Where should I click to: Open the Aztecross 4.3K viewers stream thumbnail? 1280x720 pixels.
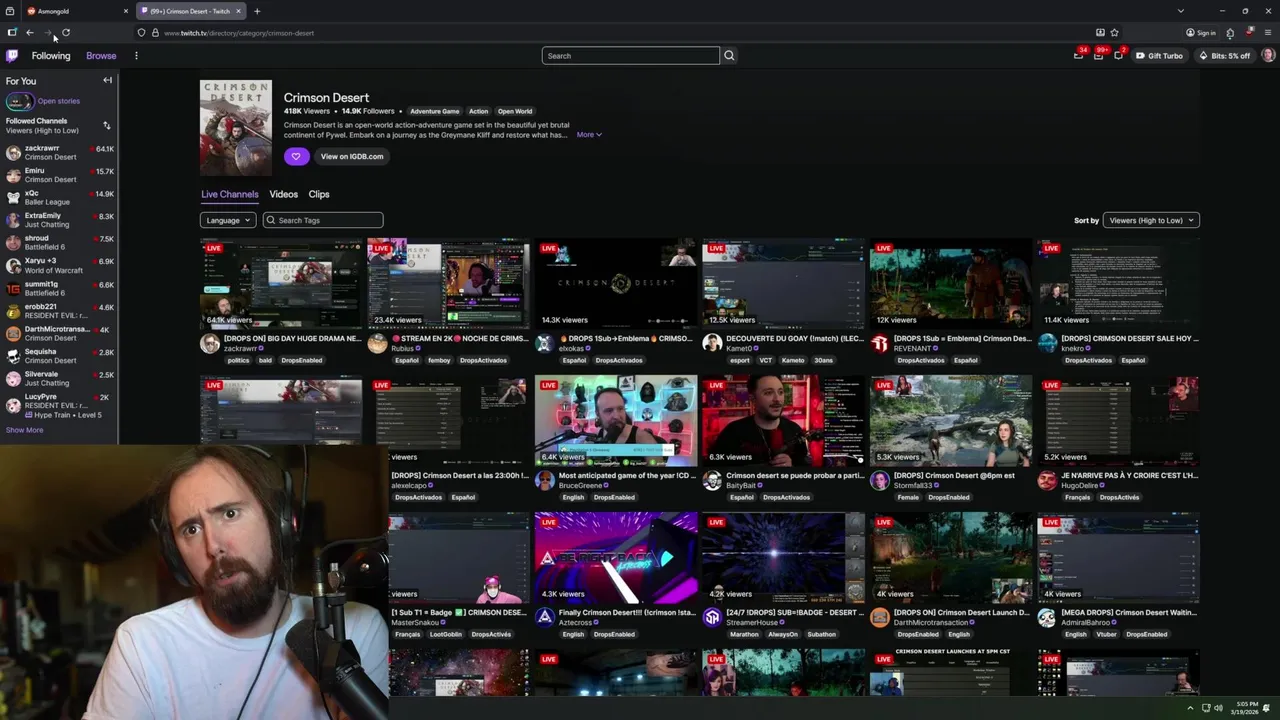[x=616, y=557]
